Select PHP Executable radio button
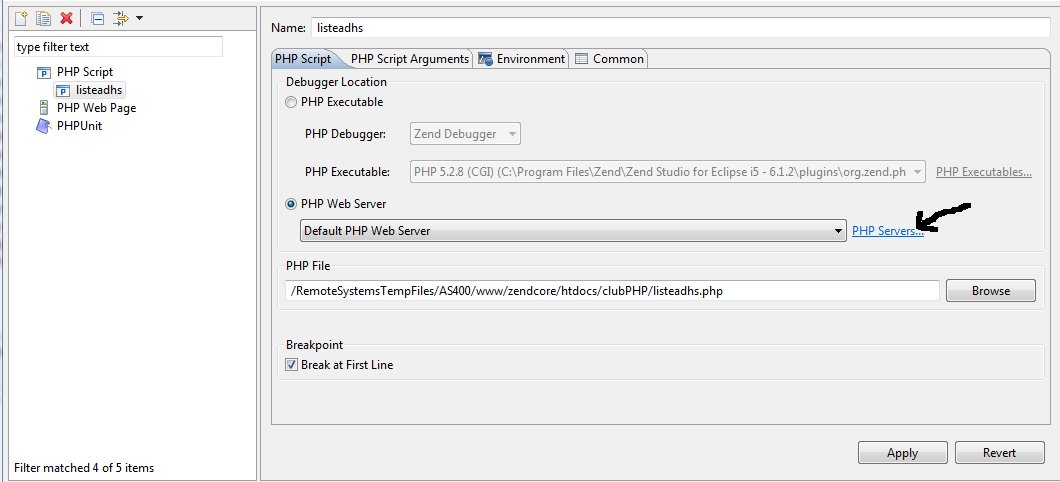Screen dimensions: 1060x482 291,102
